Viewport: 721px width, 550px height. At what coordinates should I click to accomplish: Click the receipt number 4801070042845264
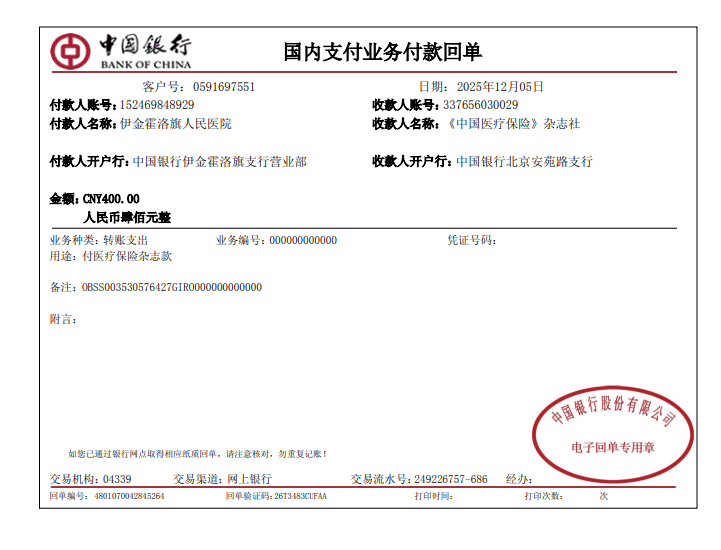[x=129, y=496]
